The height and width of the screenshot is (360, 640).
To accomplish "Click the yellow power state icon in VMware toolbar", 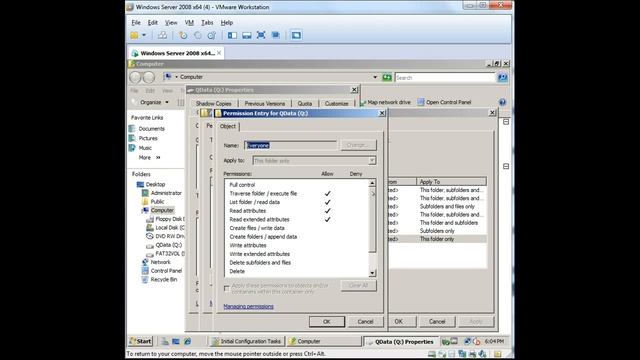I will click(x=134, y=36).
